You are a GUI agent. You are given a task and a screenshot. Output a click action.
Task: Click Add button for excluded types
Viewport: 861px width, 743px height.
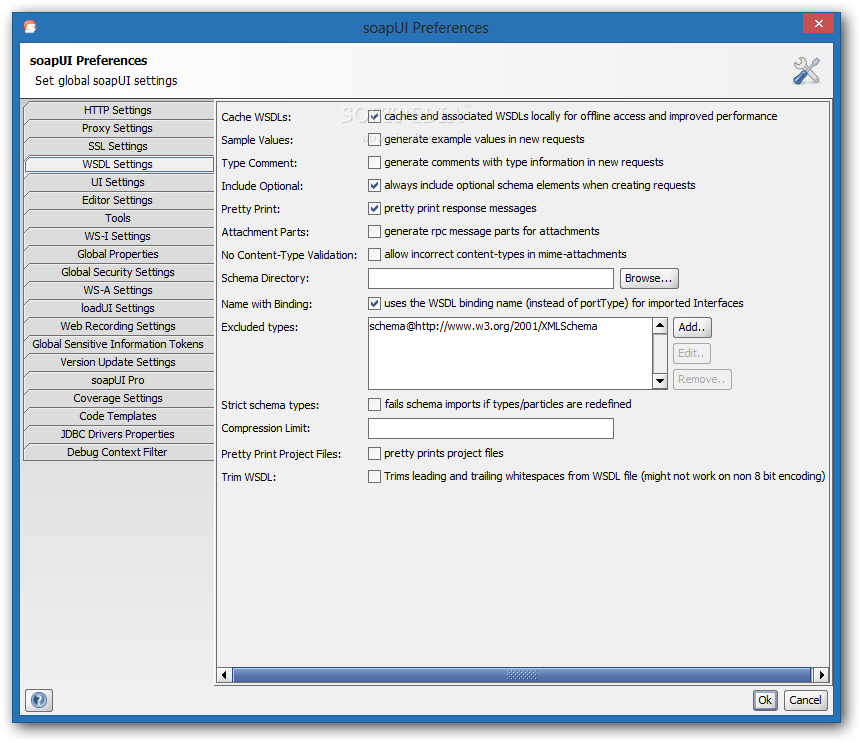(x=692, y=327)
